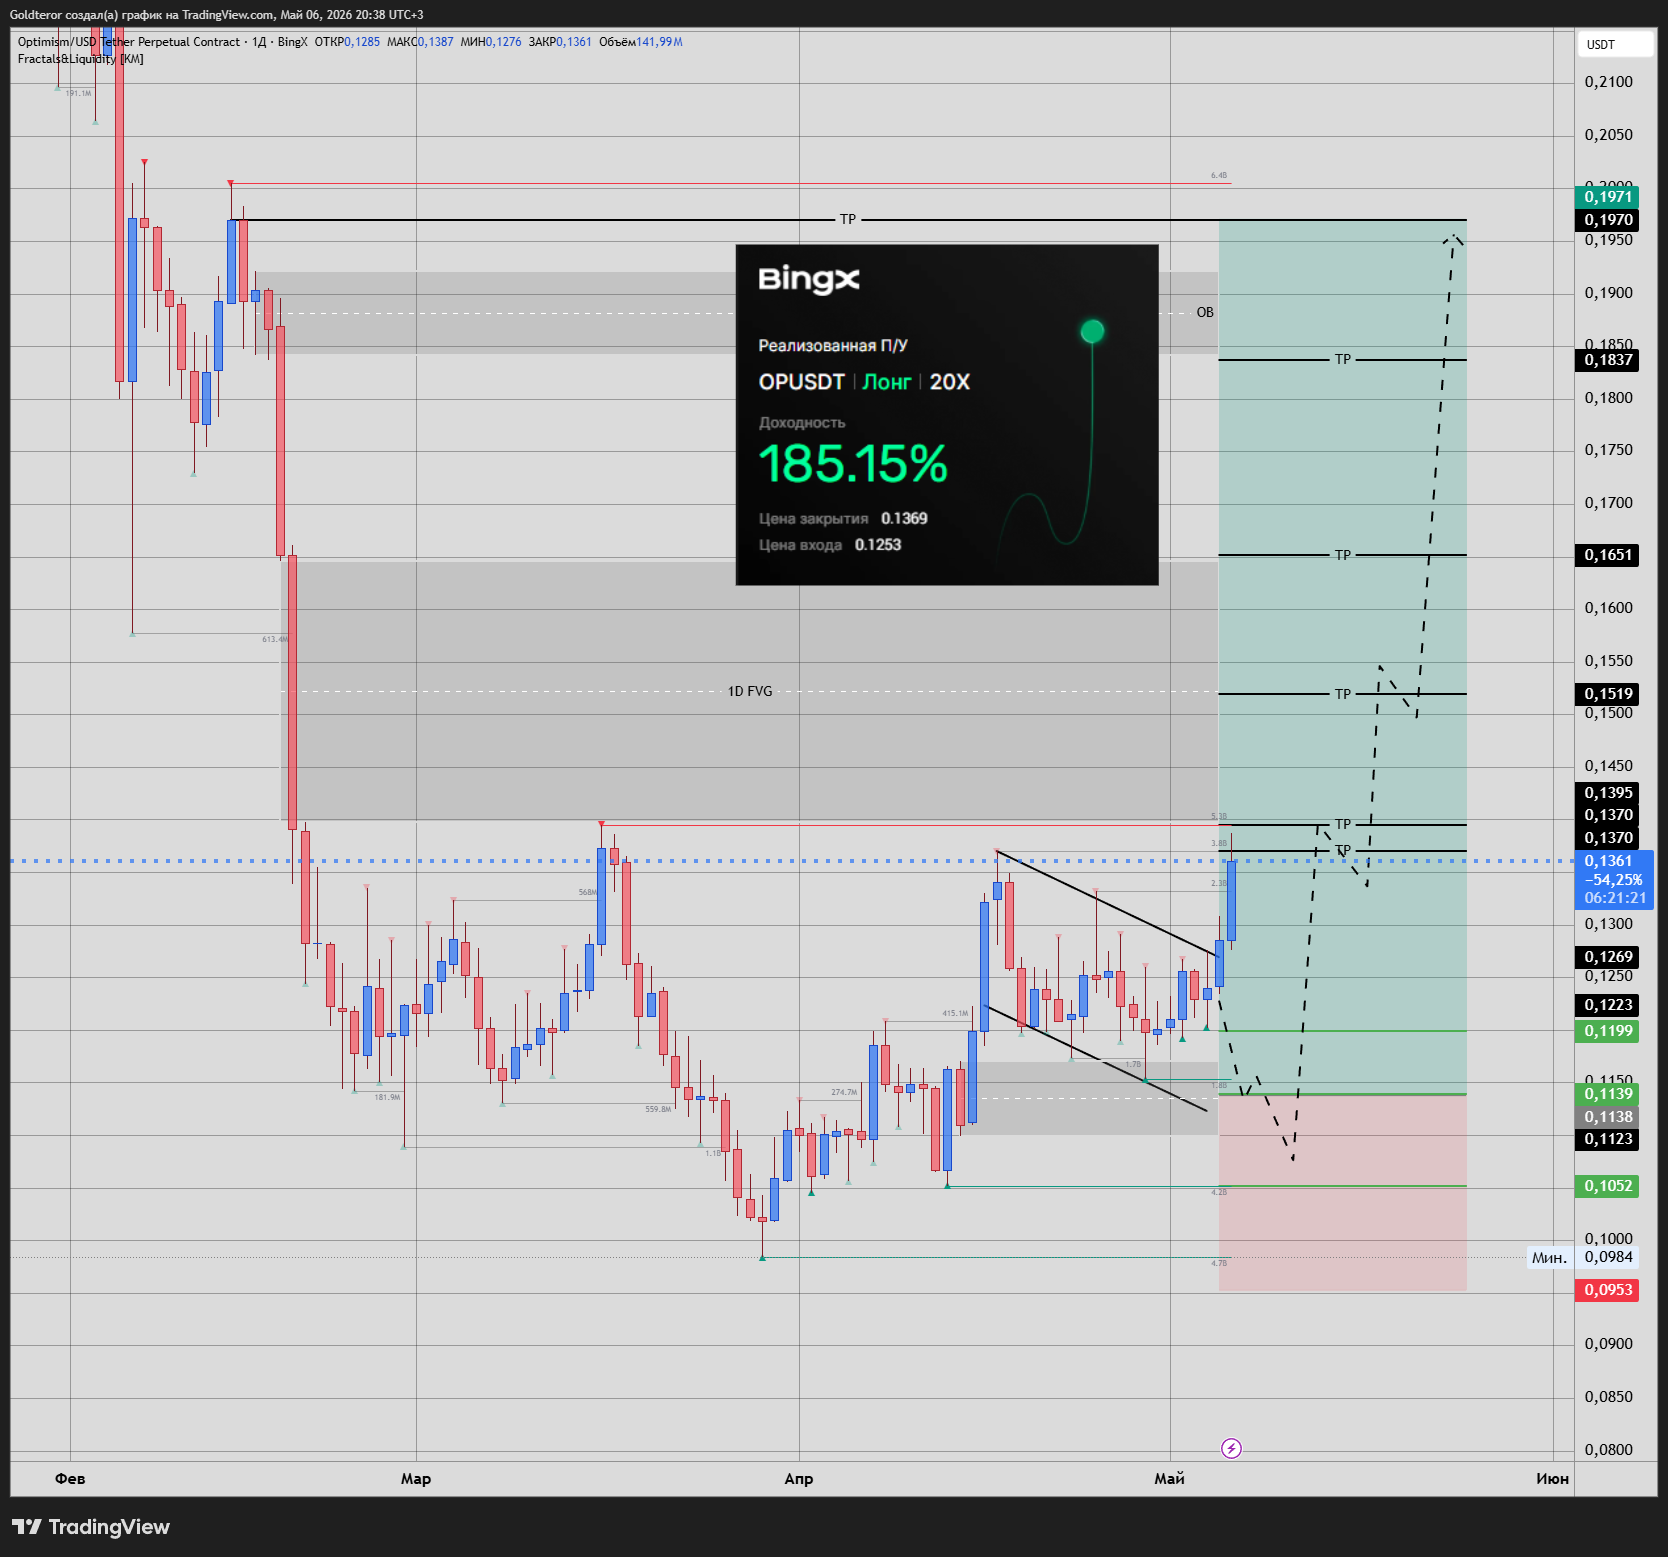Click the green 0,1139 entry price tag

(x=1608, y=1094)
